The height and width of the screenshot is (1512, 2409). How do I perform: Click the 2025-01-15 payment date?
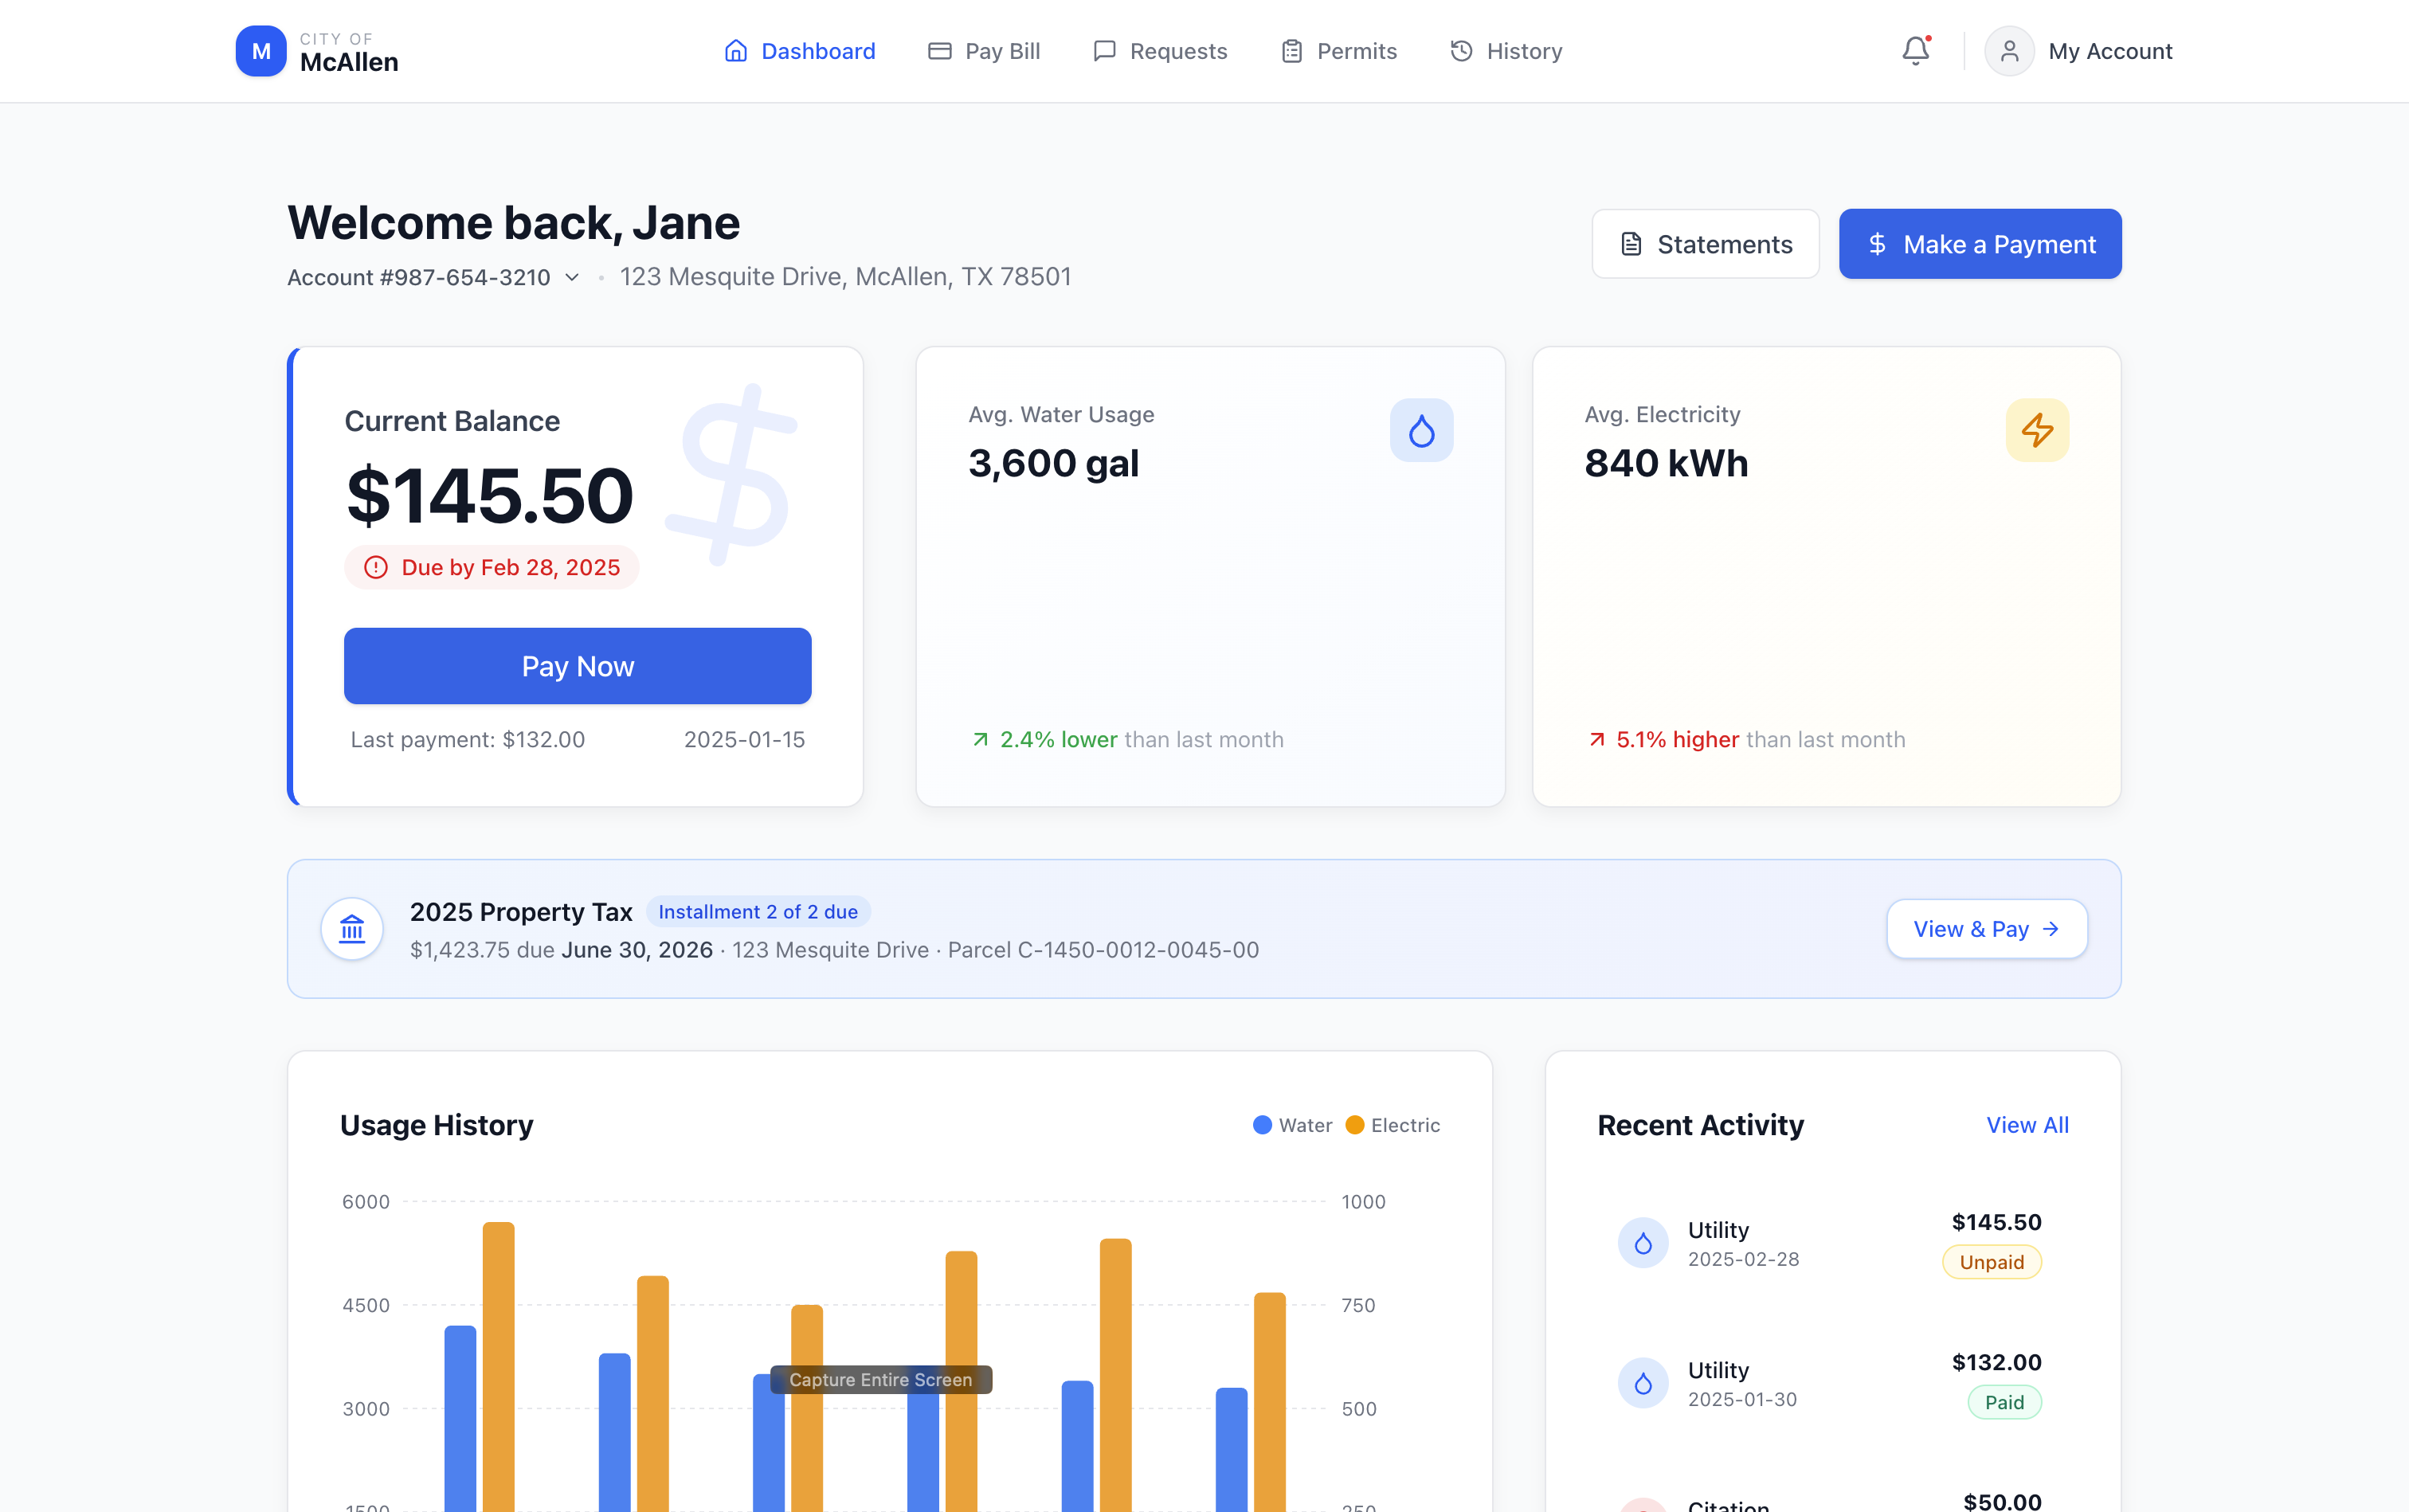(x=744, y=740)
